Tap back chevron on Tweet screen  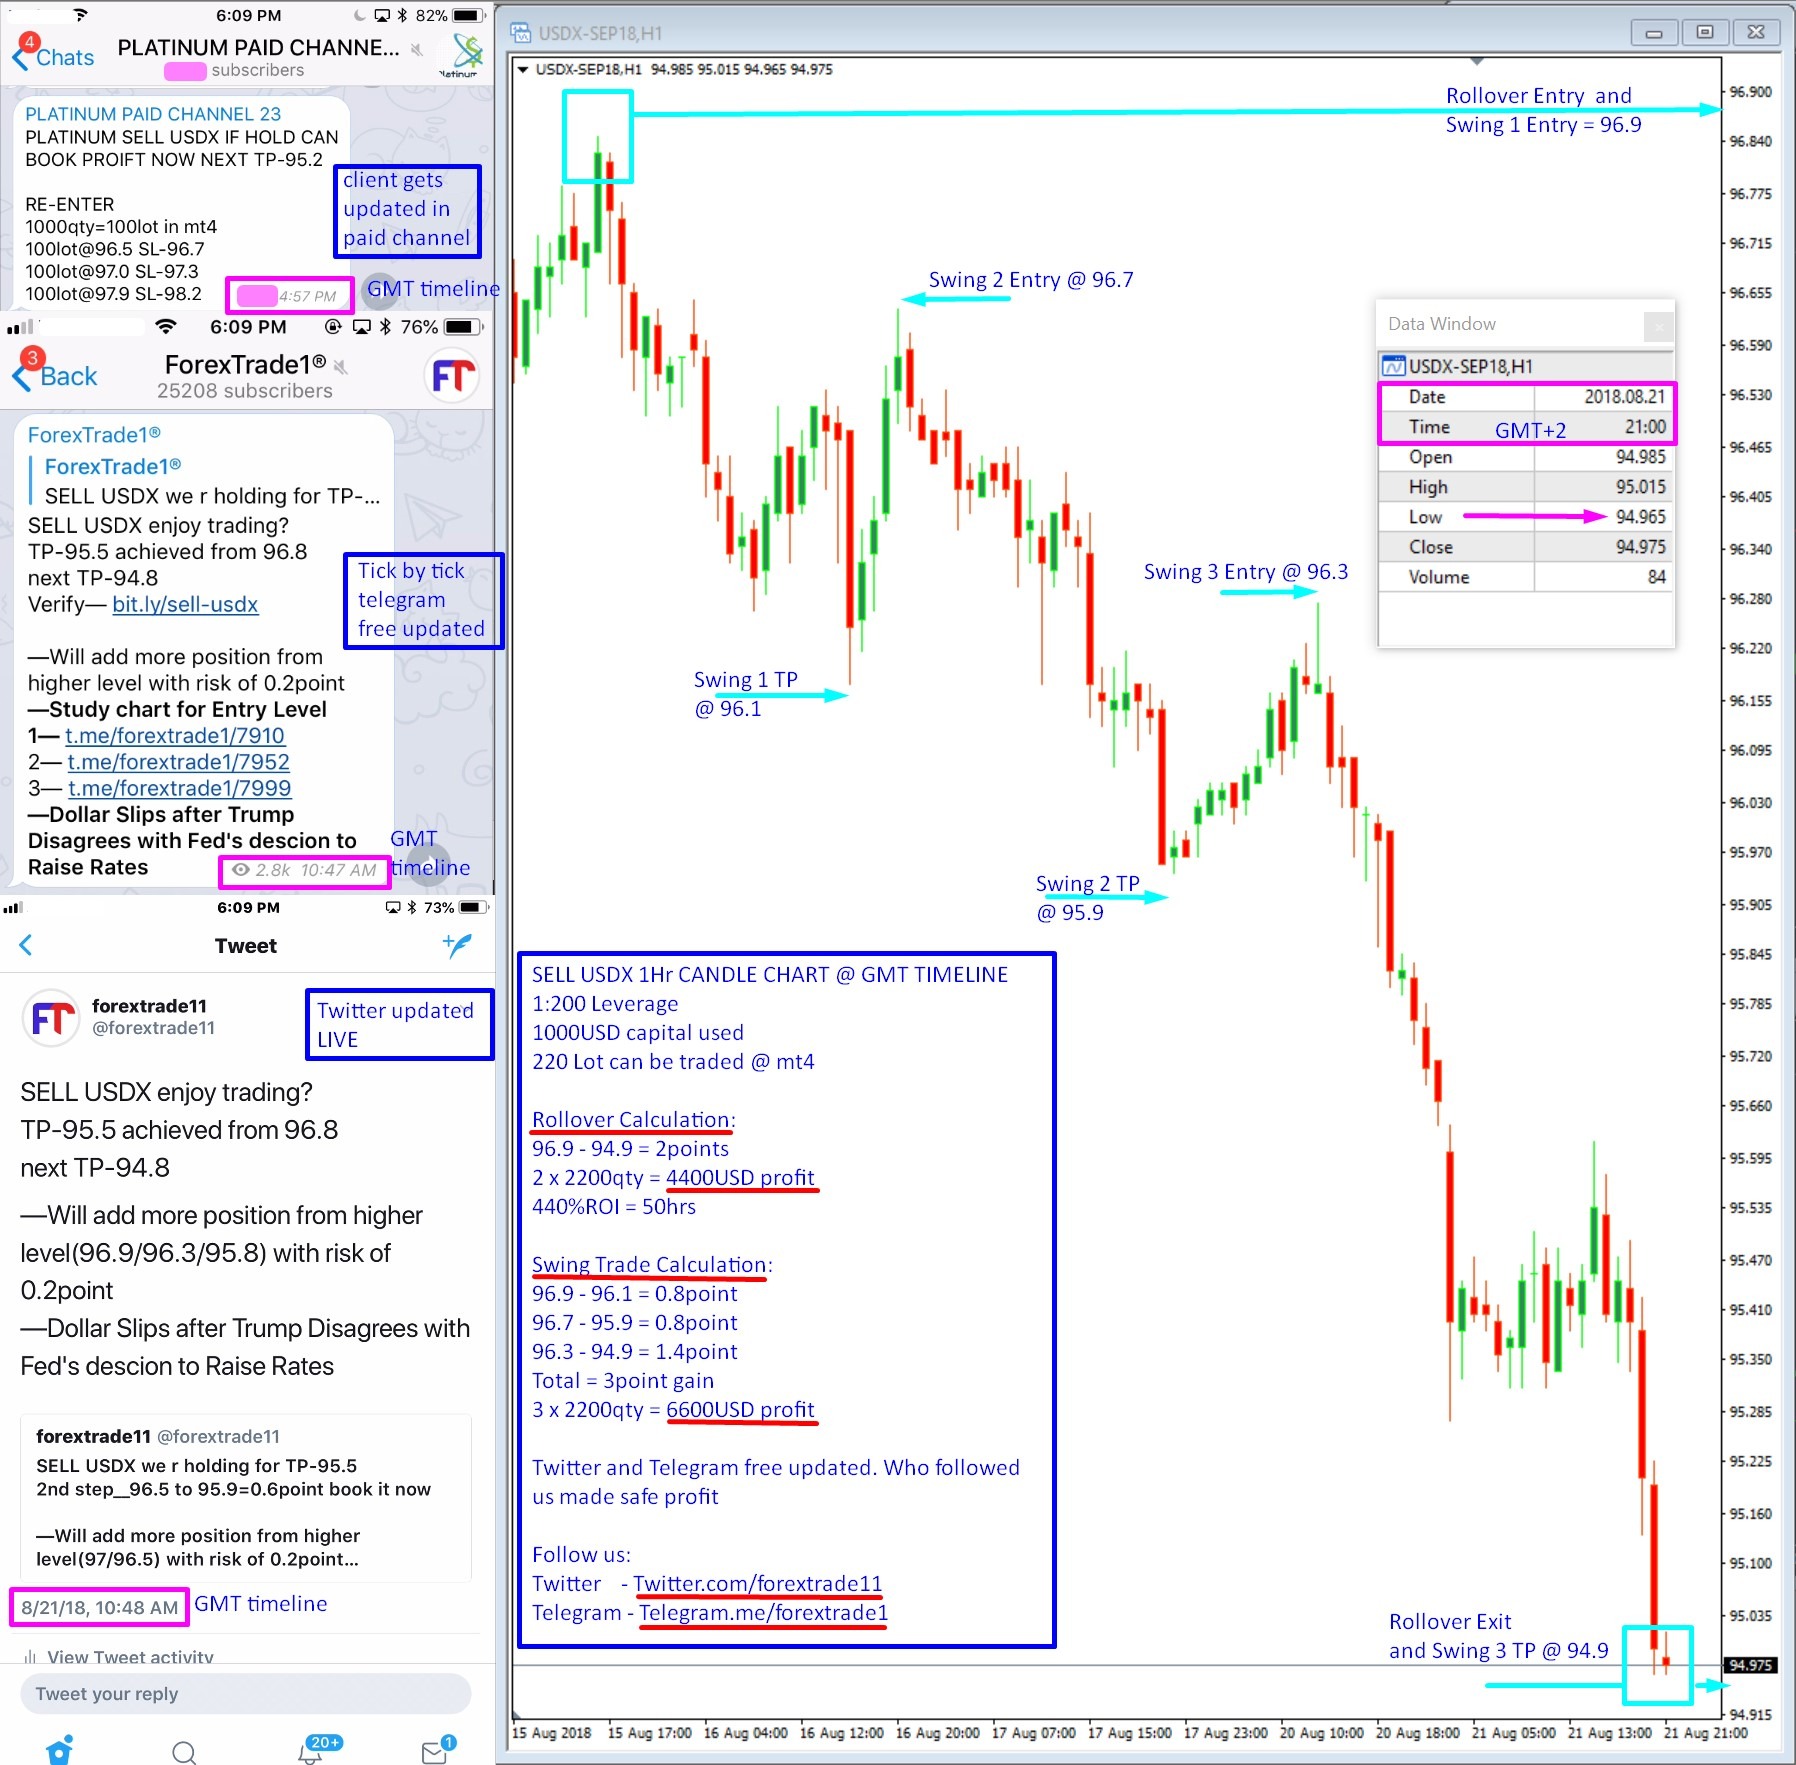coord(26,945)
